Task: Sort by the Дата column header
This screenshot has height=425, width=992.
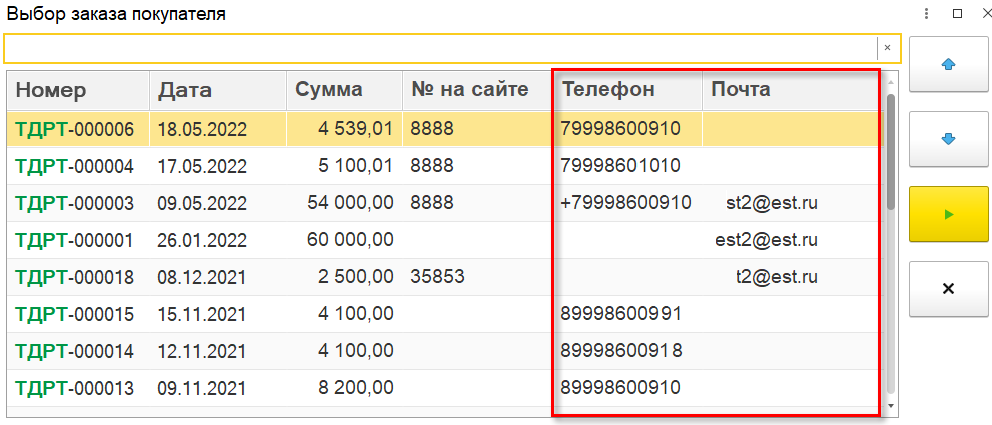Action: (x=185, y=90)
